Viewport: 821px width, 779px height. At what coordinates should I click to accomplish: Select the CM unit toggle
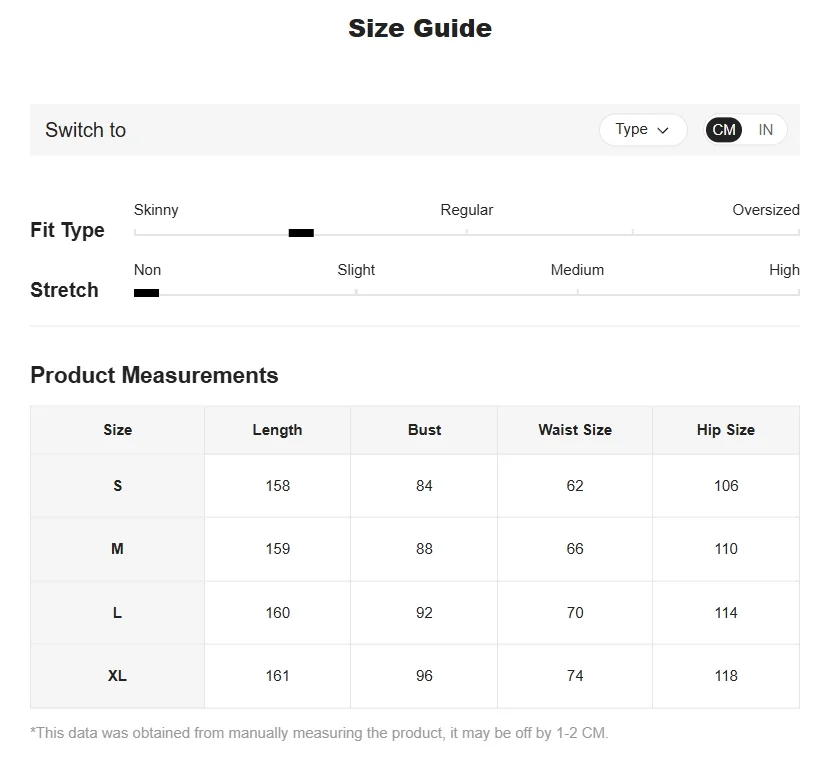(x=724, y=130)
